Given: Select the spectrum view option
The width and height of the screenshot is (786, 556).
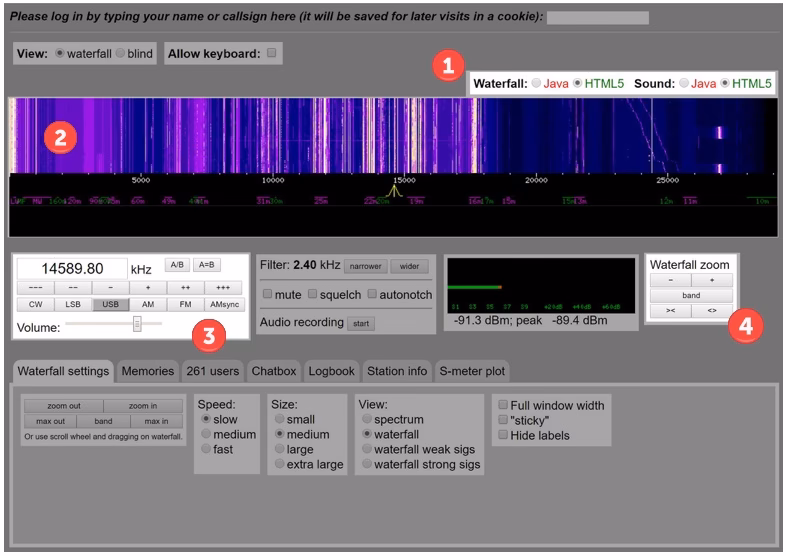Looking at the screenshot, I should pyautogui.click(x=367, y=419).
